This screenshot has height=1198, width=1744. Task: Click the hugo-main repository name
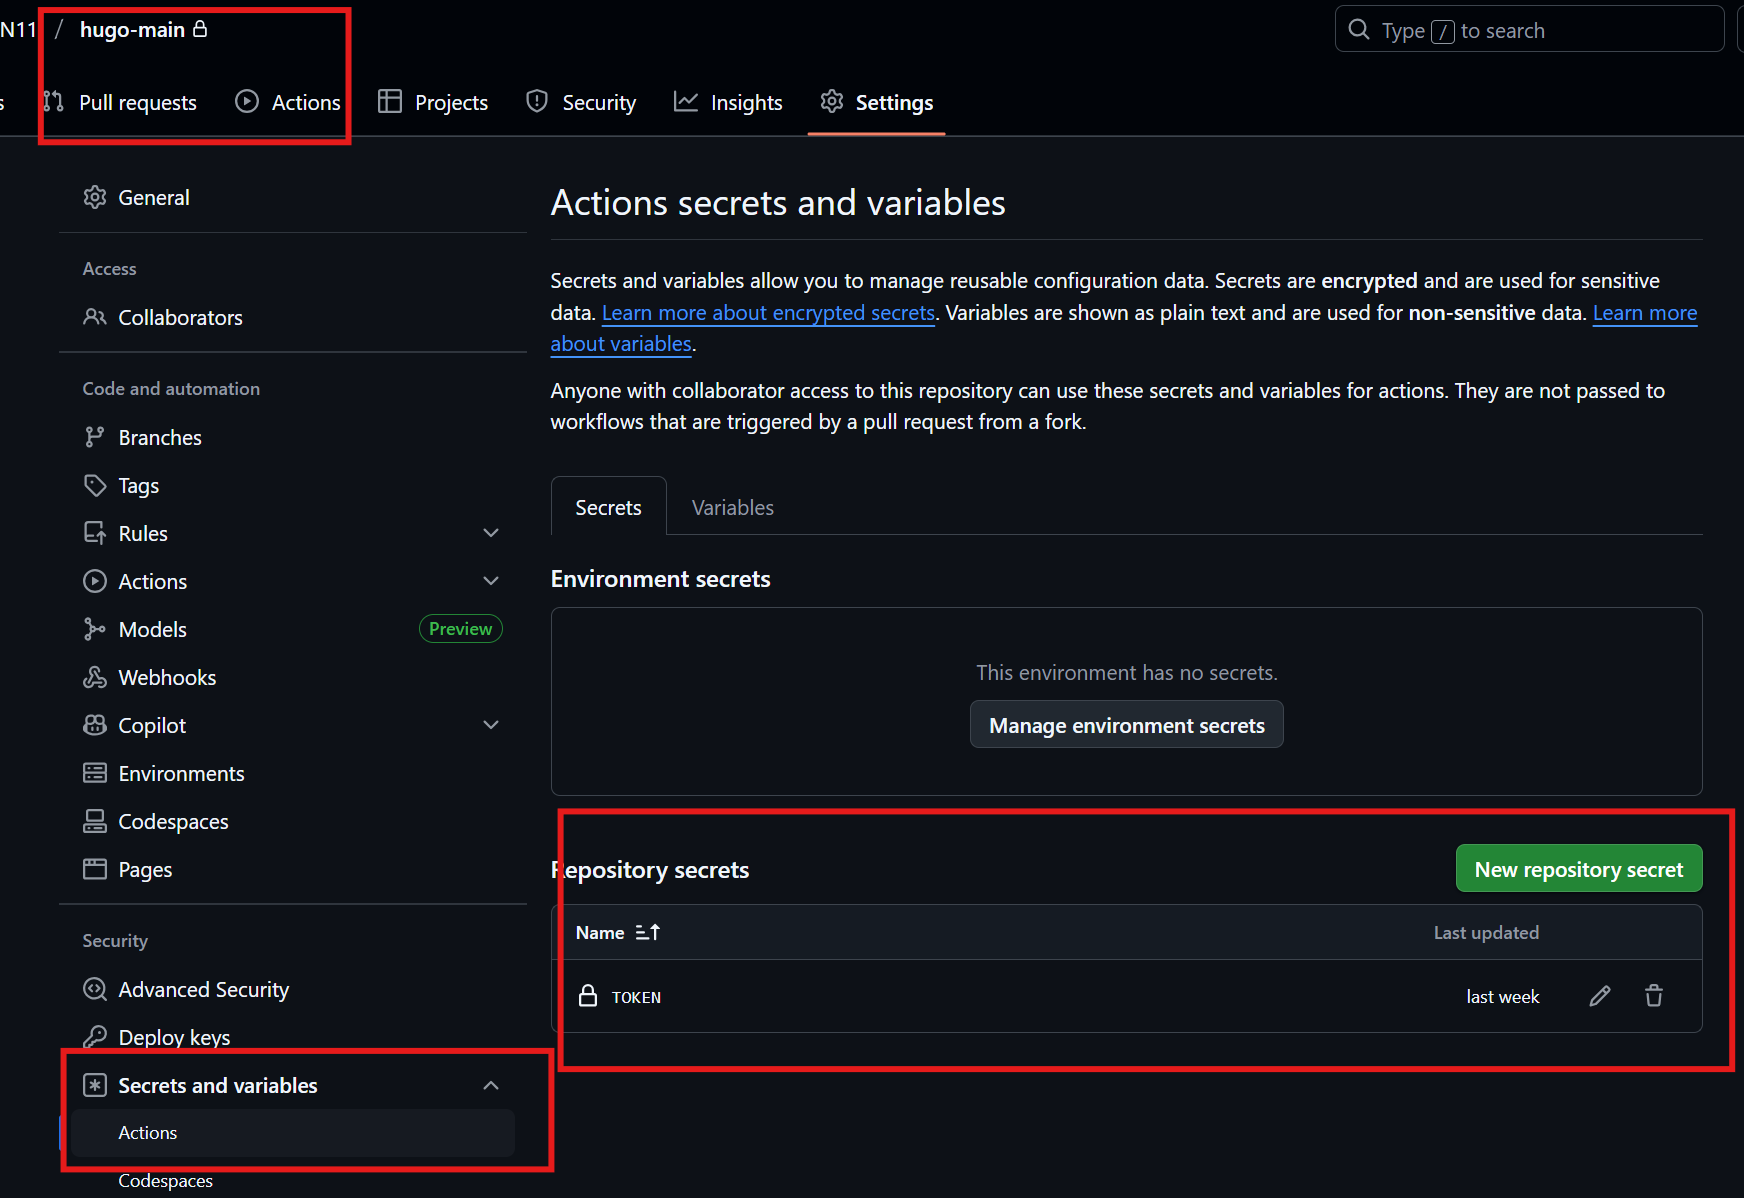click(132, 30)
